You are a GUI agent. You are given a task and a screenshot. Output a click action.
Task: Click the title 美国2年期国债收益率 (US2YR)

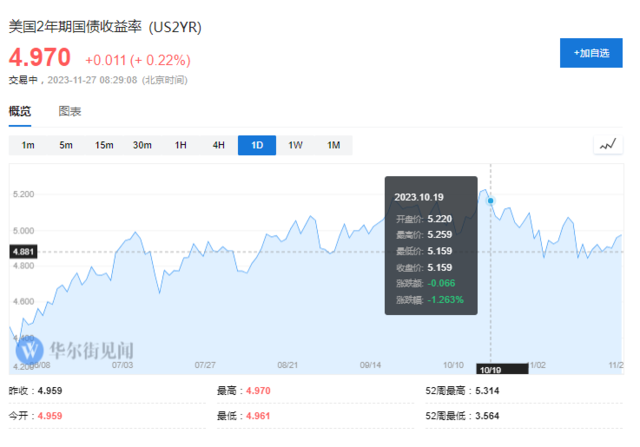coord(105,27)
